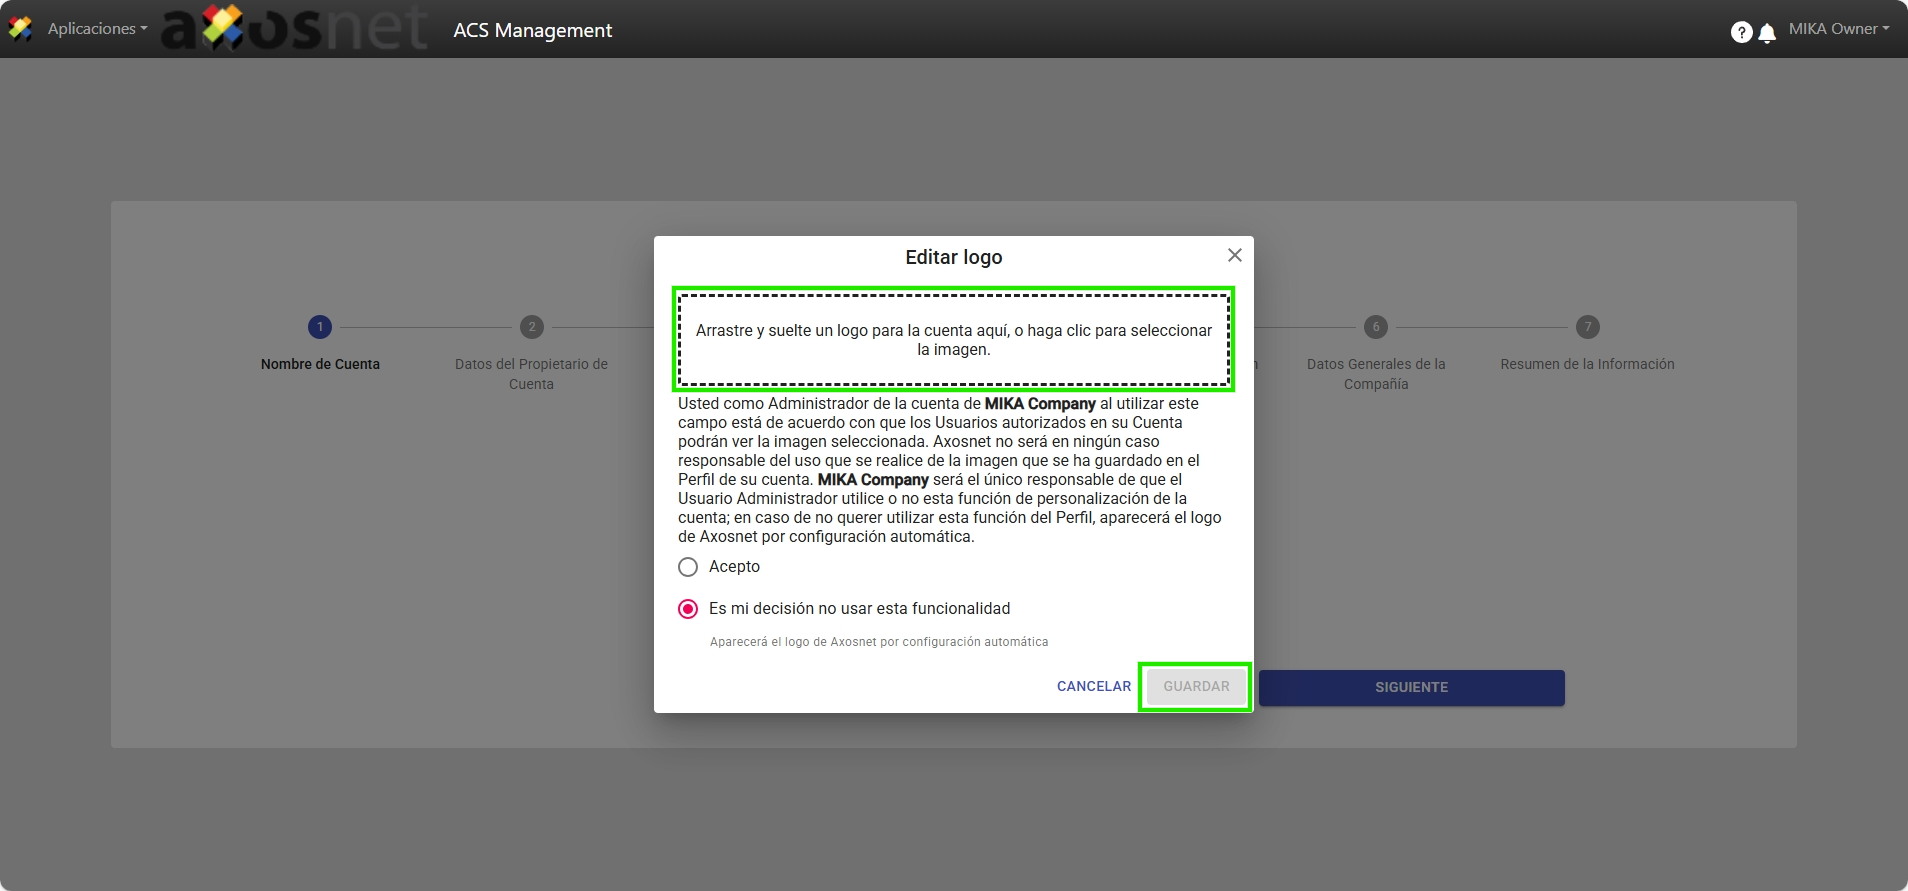This screenshot has height=891, width=1908.
Task: Open the help question mark icon
Action: (x=1741, y=32)
